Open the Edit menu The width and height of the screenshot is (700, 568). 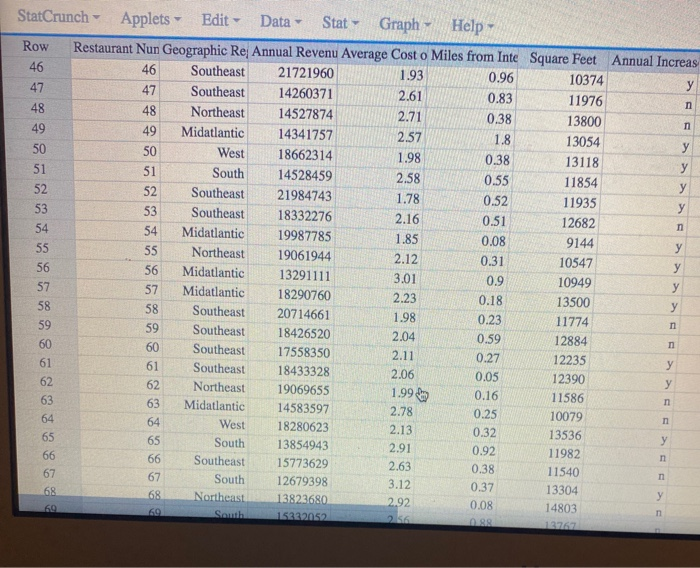(x=221, y=21)
